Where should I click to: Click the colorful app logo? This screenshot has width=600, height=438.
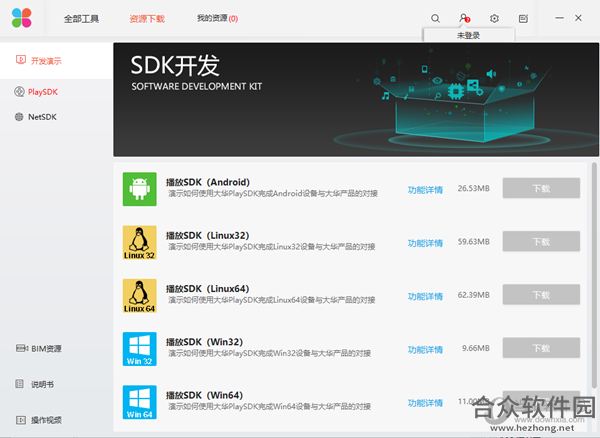(21, 18)
